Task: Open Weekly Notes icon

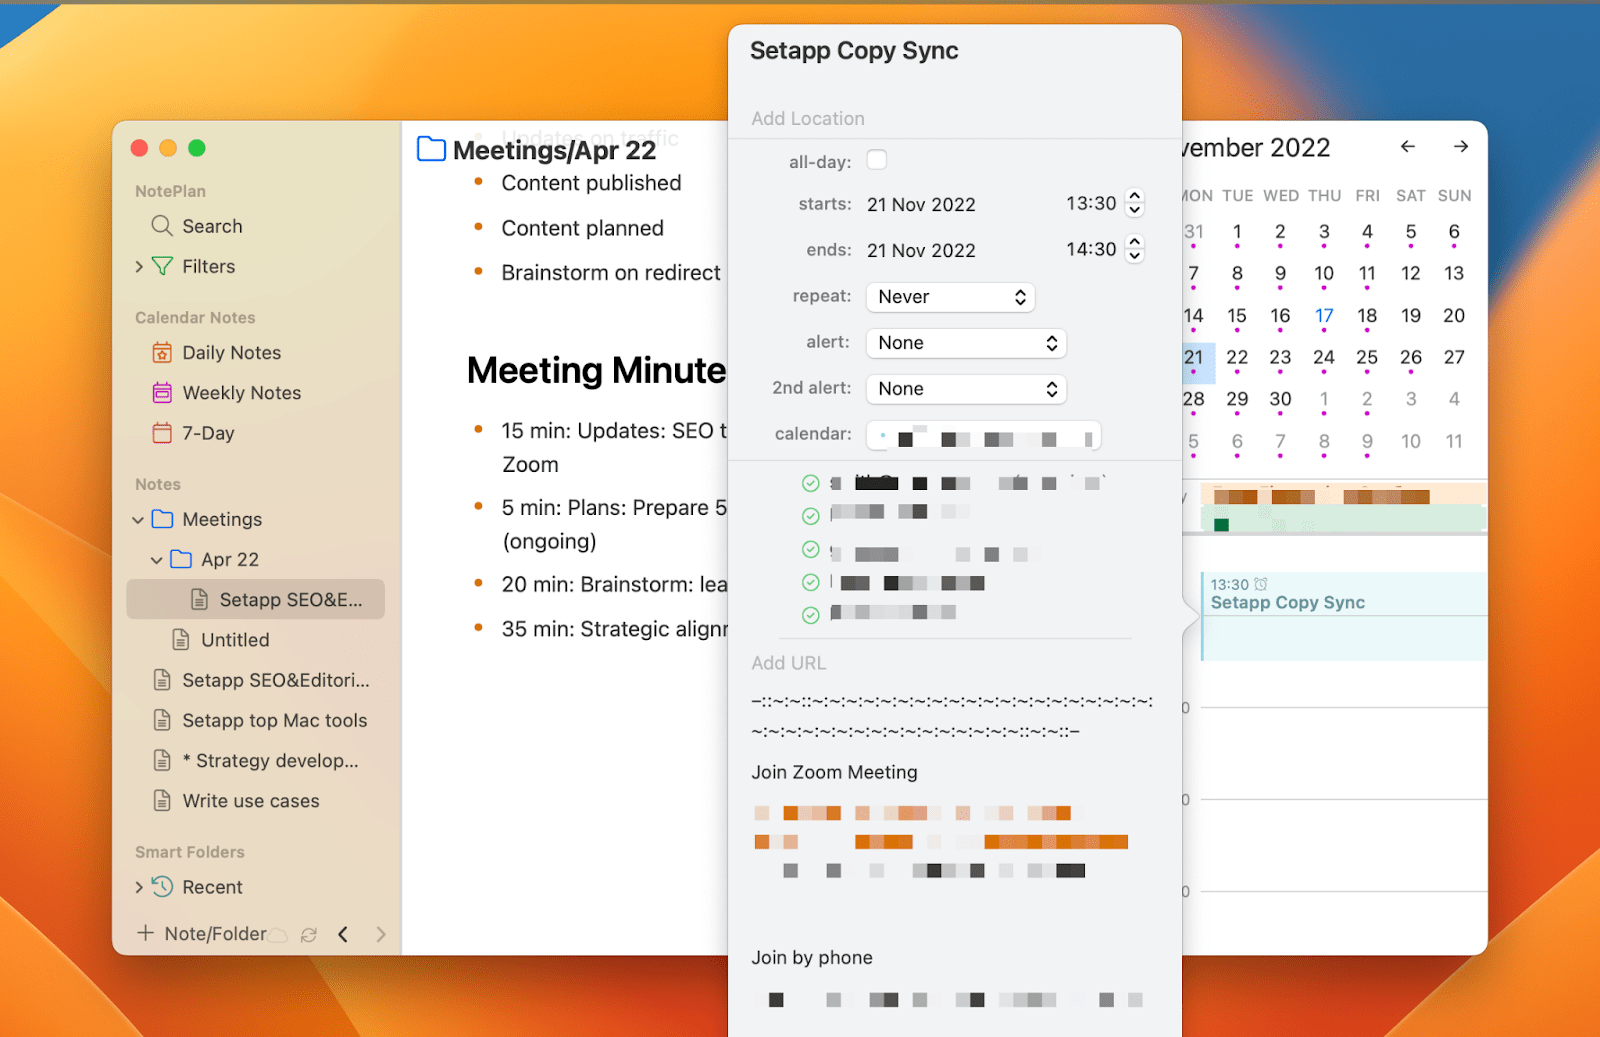Action: pyautogui.click(x=162, y=393)
